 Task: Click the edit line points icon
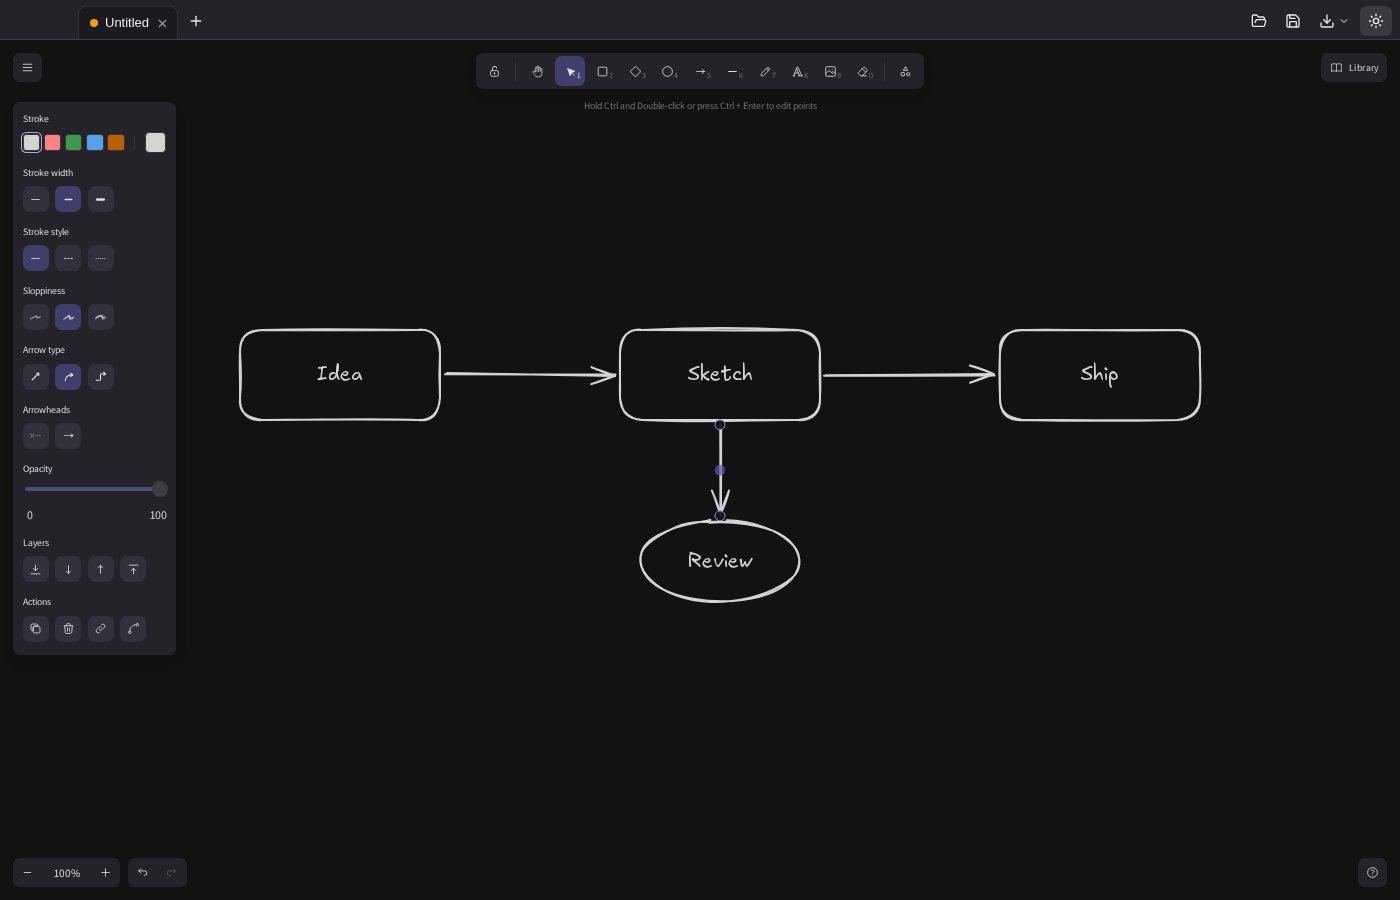click(x=133, y=629)
